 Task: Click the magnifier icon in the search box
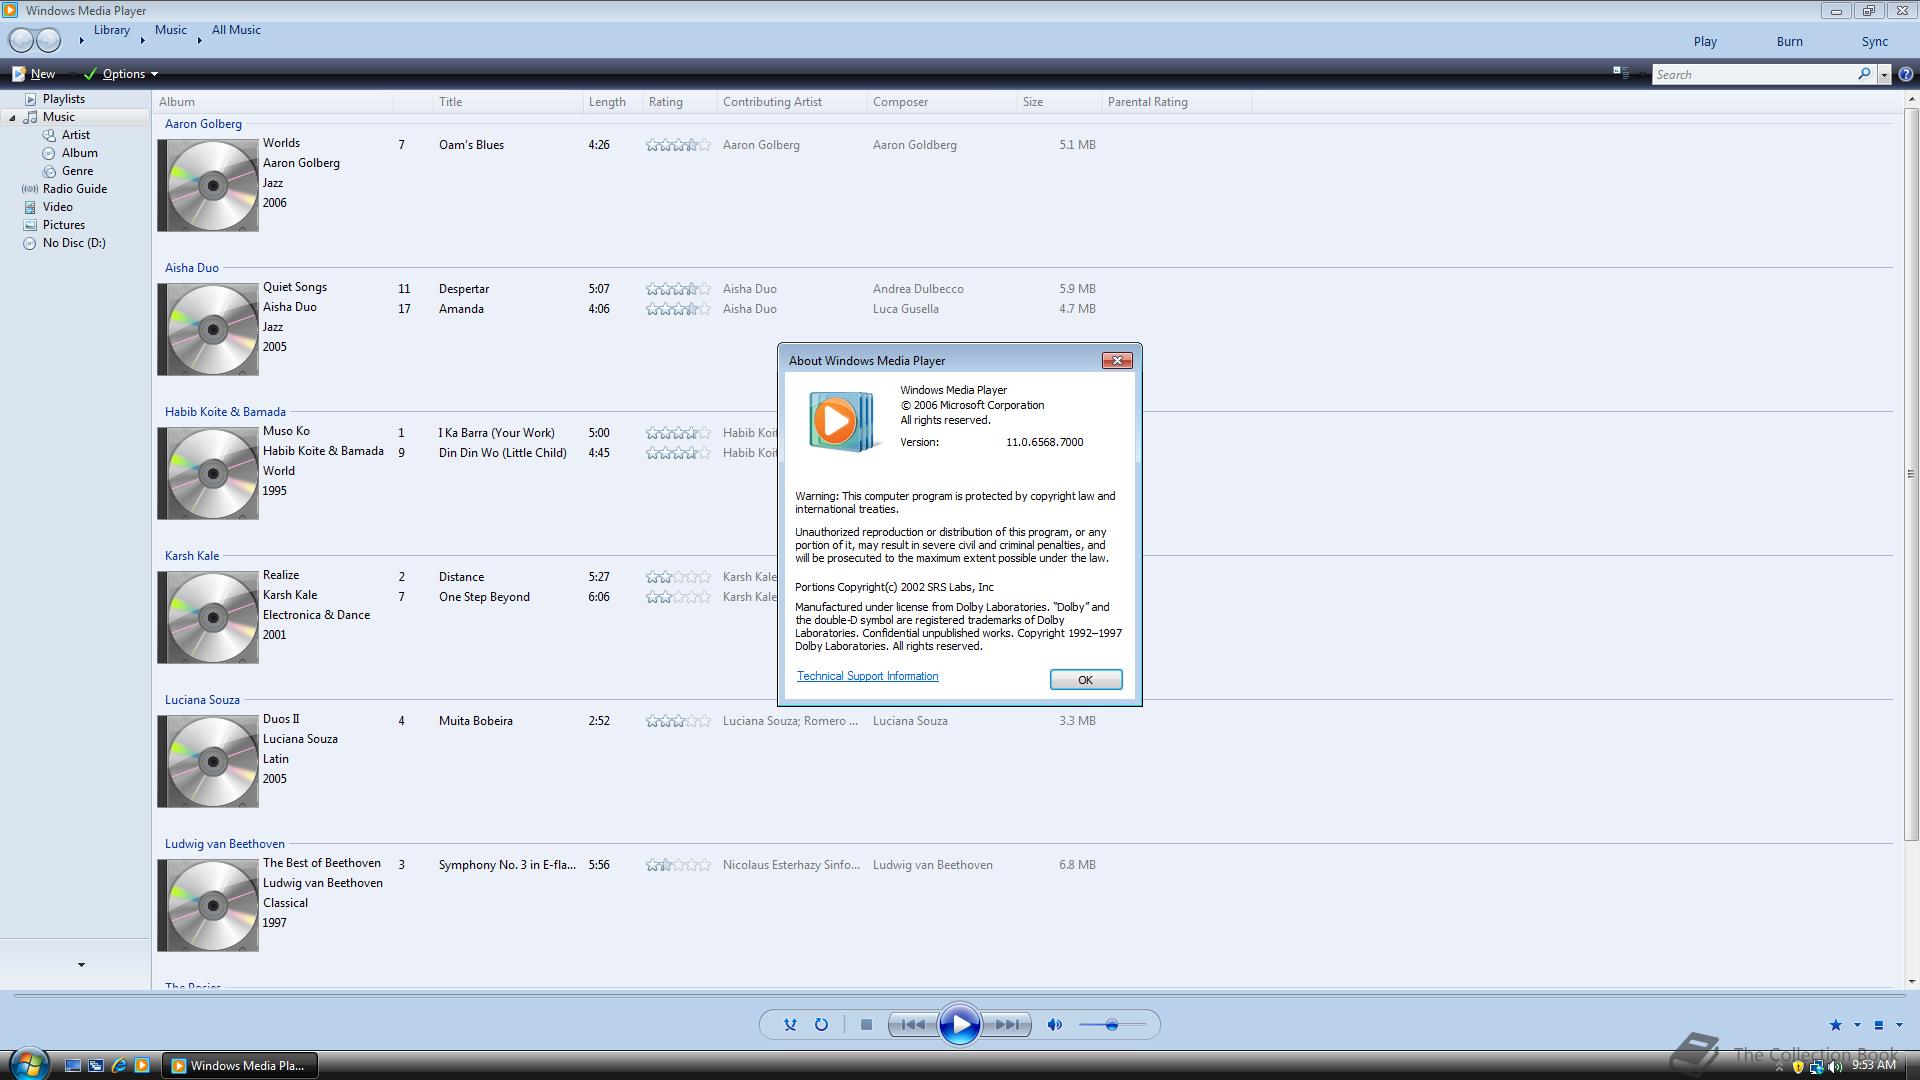coord(1864,74)
